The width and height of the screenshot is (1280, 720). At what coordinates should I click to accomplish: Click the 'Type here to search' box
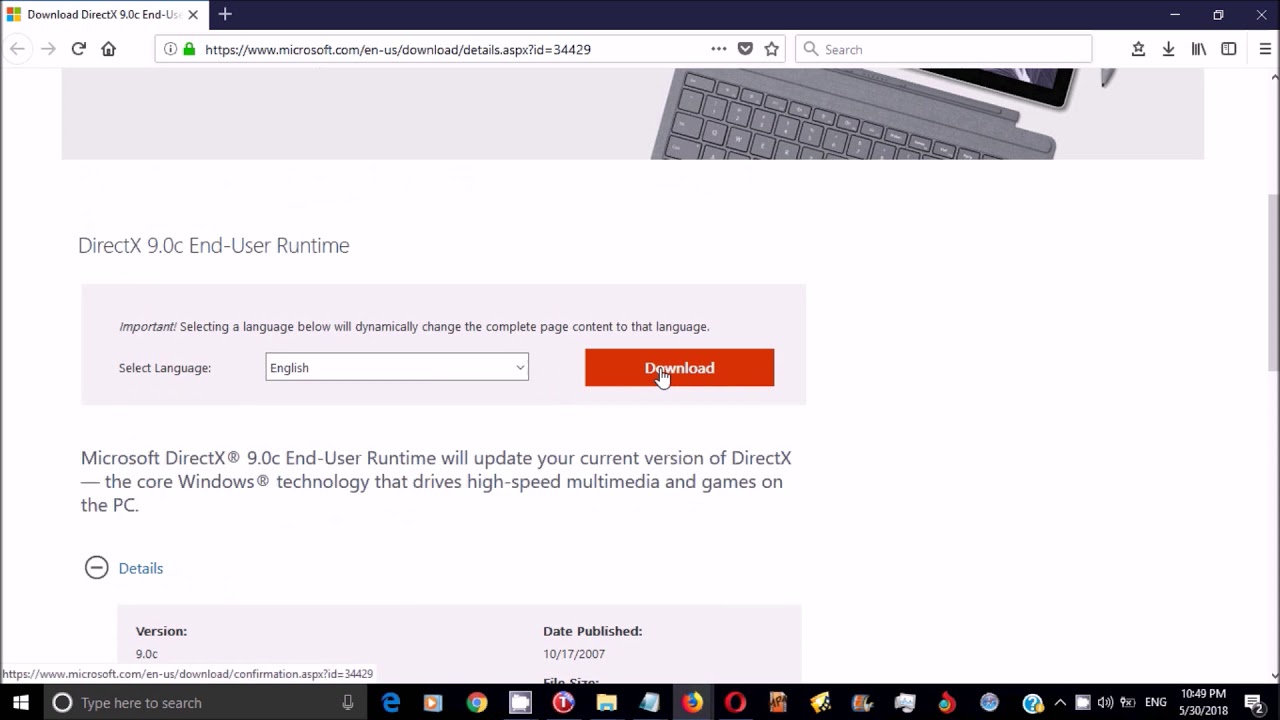(205, 703)
